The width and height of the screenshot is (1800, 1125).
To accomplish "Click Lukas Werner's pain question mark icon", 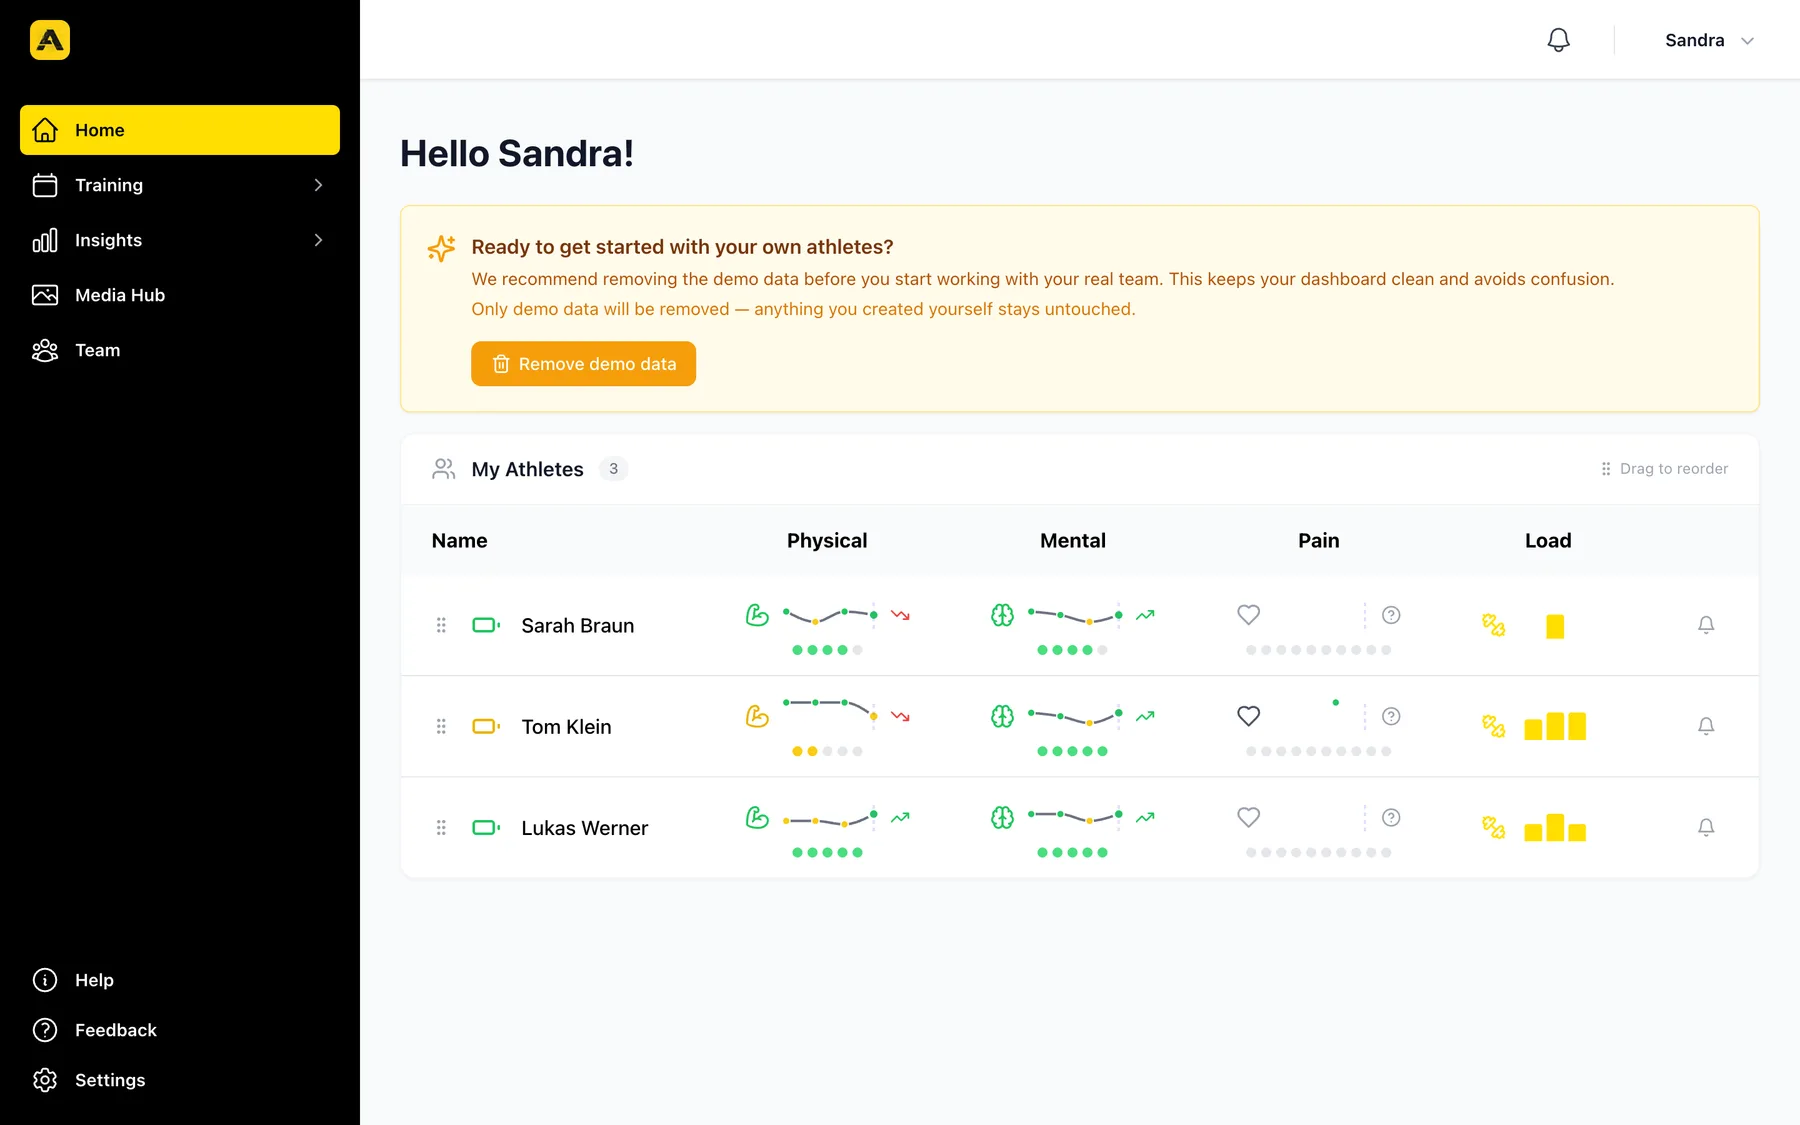I will (1391, 817).
